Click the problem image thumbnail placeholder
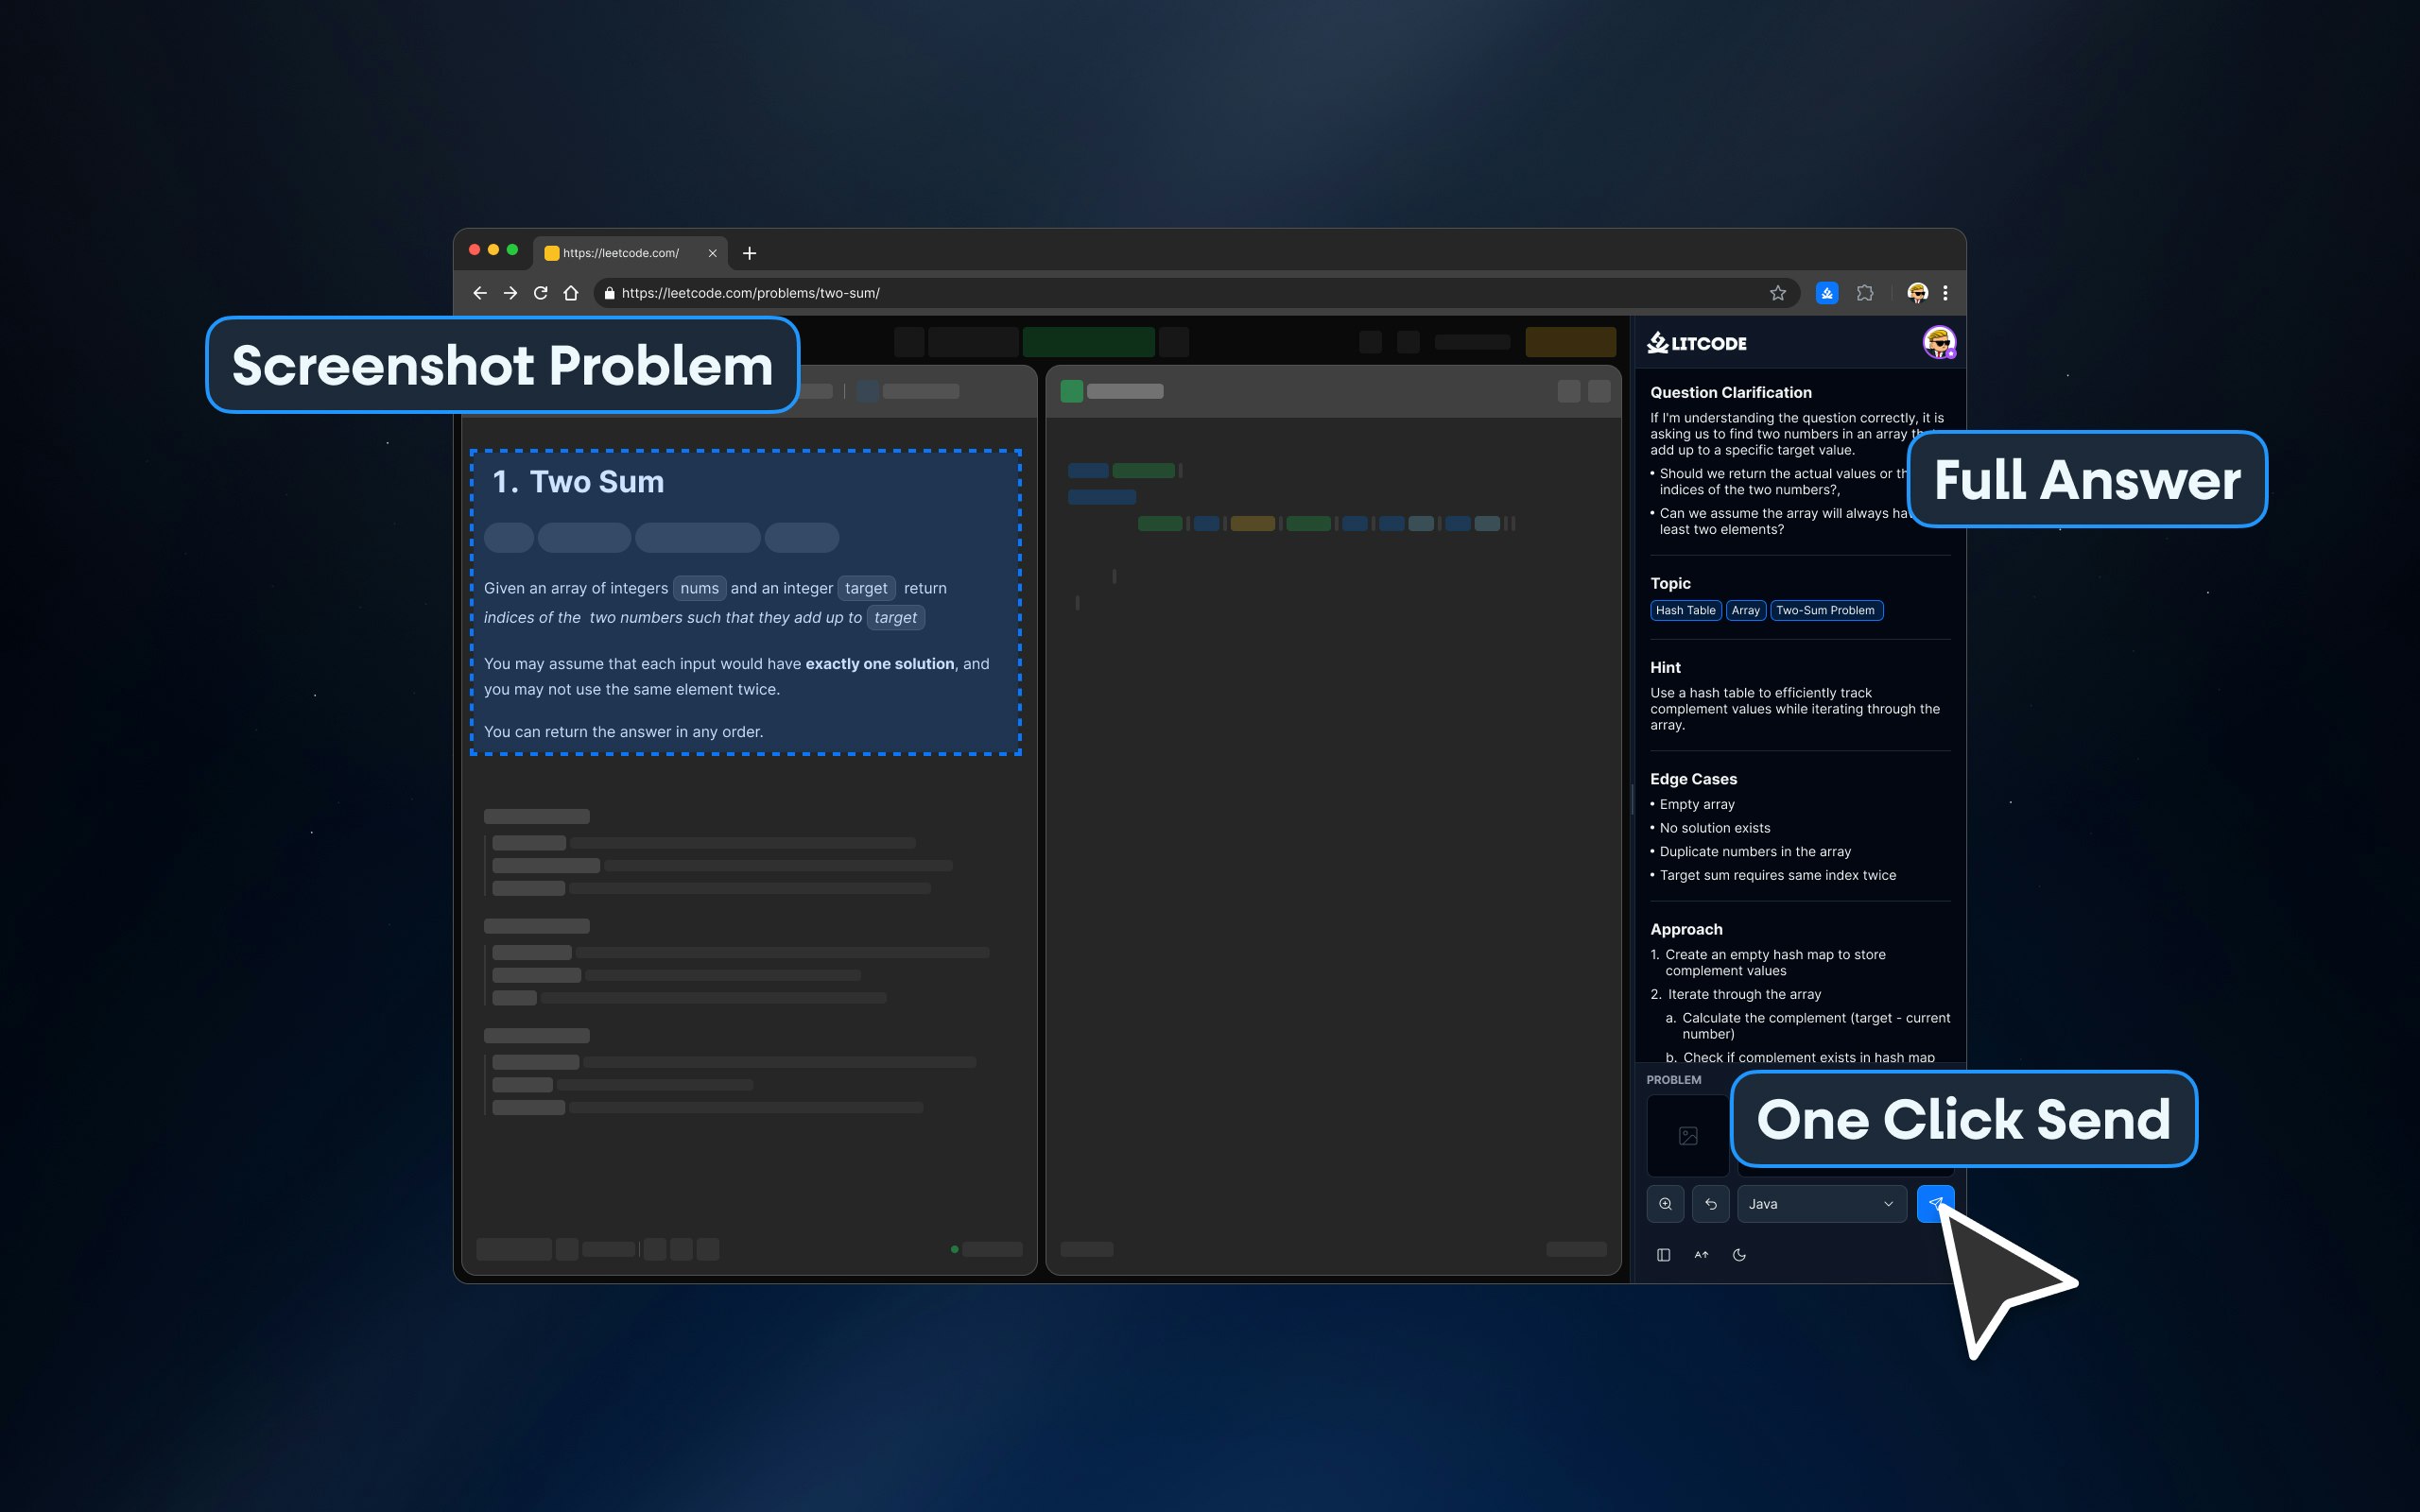Image resolution: width=2420 pixels, height=1512 pixels. (x=1687, y=1136)
